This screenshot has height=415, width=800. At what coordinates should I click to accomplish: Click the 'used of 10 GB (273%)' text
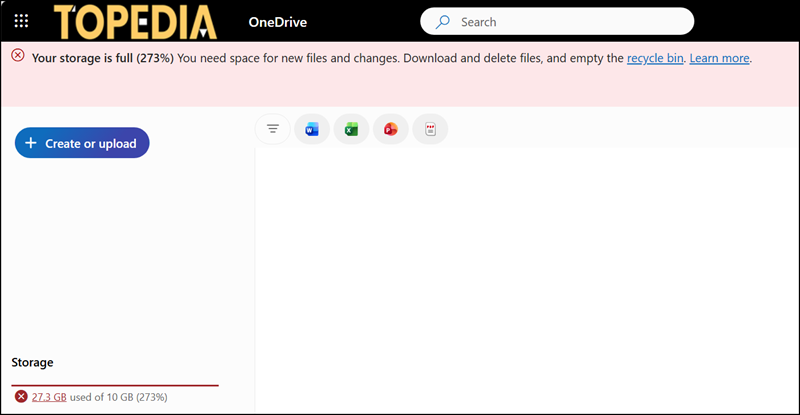coord(118,397)
